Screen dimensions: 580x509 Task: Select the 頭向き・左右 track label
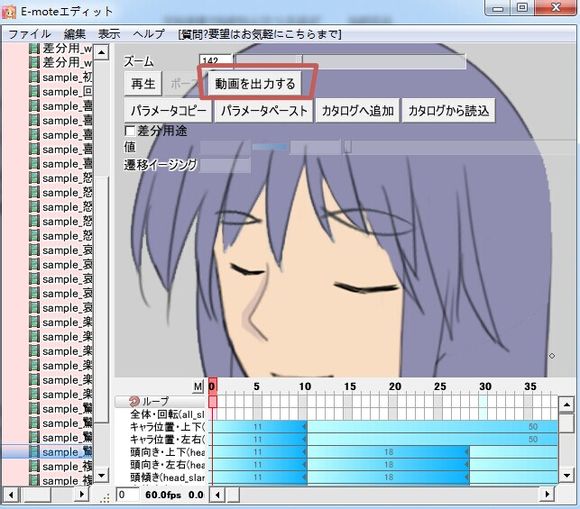167,465
